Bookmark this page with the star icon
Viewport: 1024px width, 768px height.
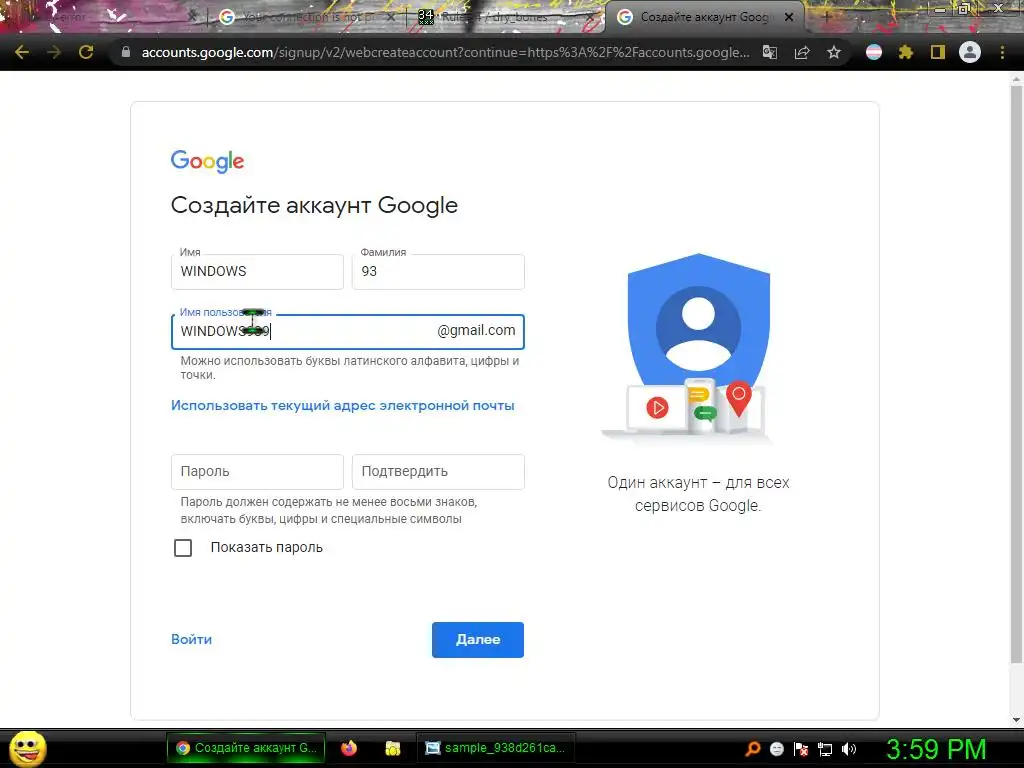click(x=834, y=52)
